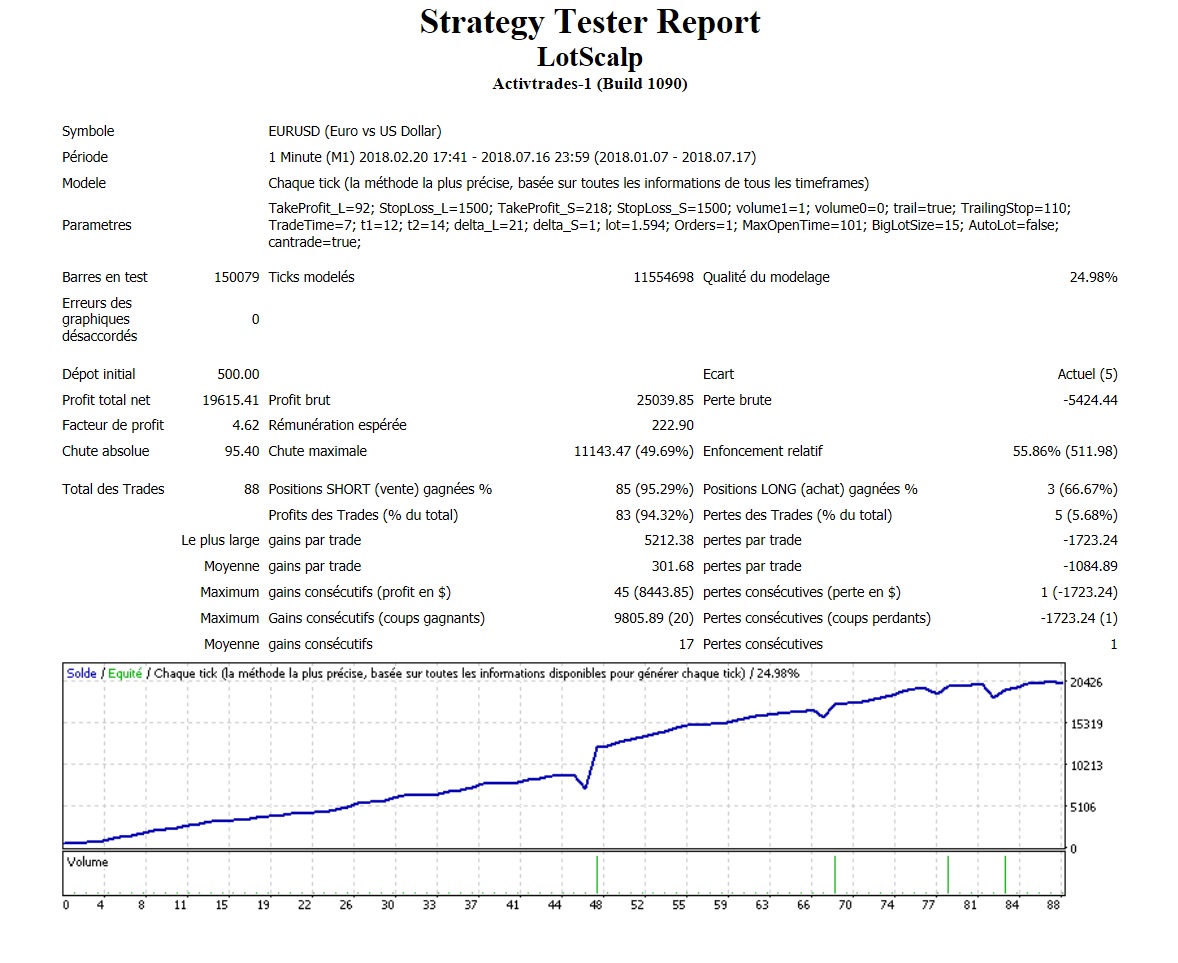Viewport: 1178px width, 963px height.
Task: Click SHORT positions value 85 (95.29%)
Action: pyautogui.click(x=654, y=489)
